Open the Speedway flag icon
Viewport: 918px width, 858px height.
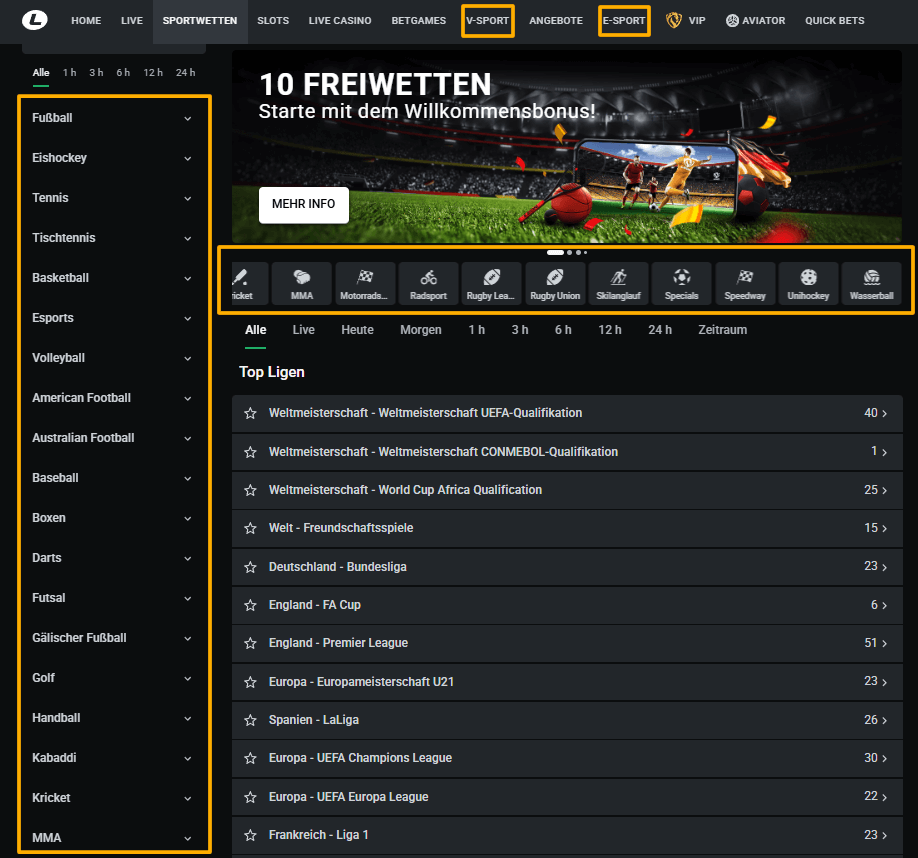coord(745,283)
